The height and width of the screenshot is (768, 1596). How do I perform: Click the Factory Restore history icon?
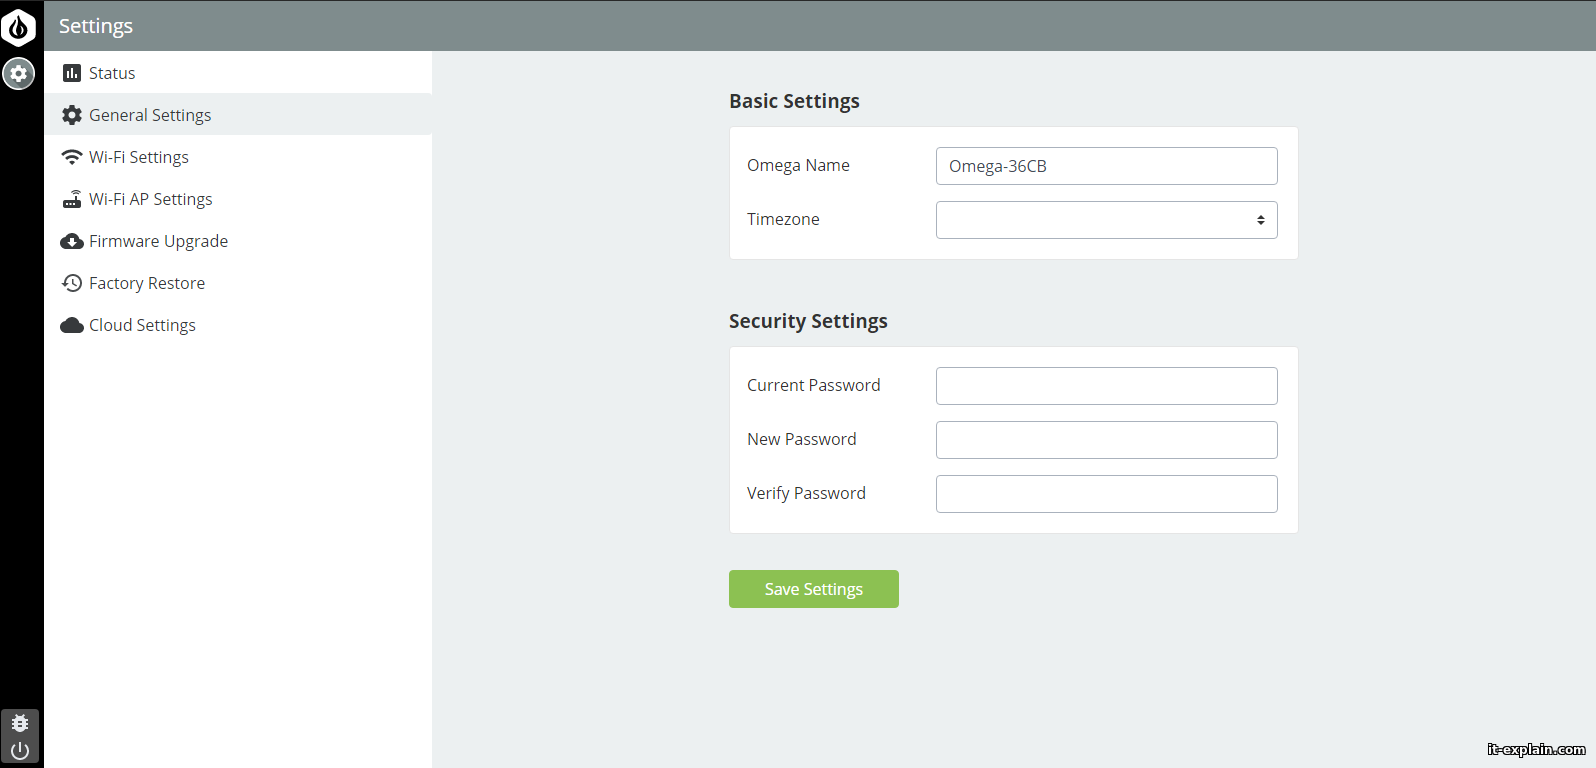tap(72, 283)
